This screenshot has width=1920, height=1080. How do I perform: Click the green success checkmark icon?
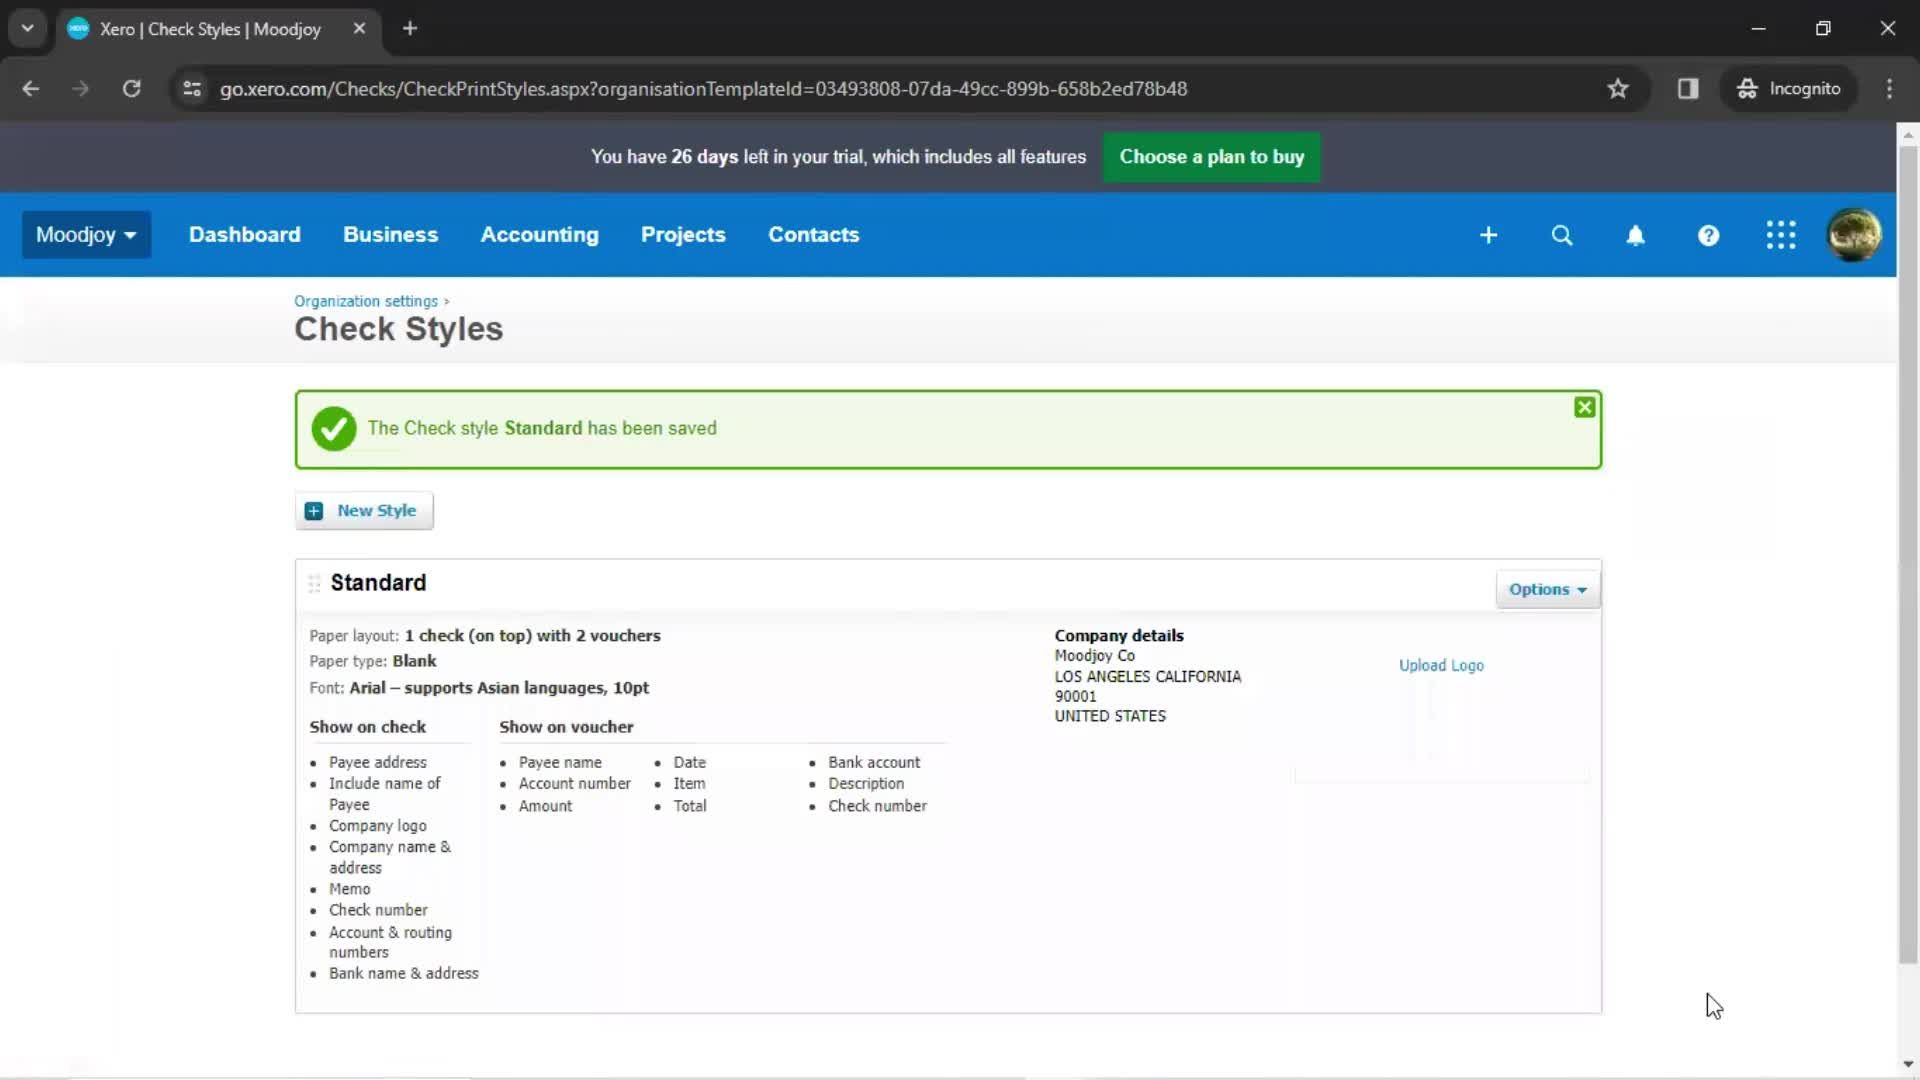click(334, 429)
